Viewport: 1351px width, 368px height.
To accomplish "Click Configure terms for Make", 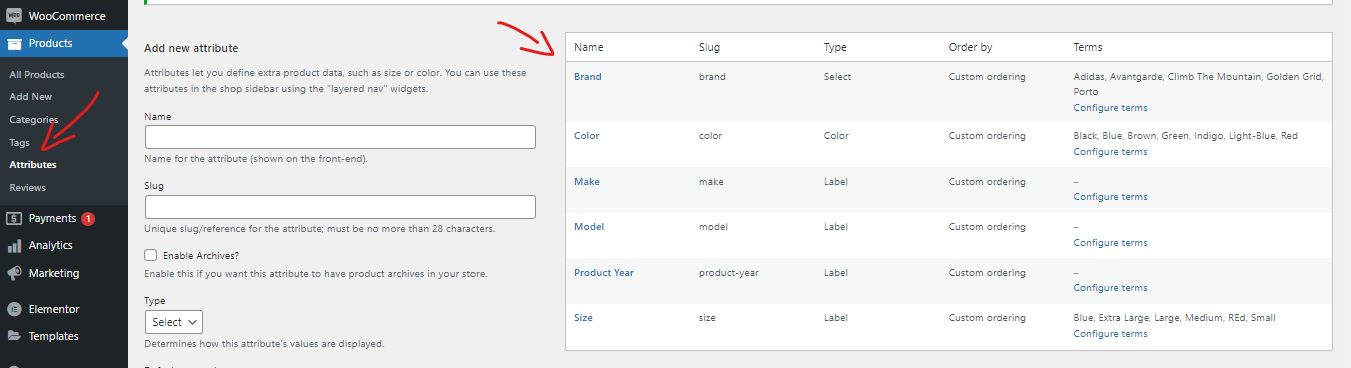I will coord(1110,197).
